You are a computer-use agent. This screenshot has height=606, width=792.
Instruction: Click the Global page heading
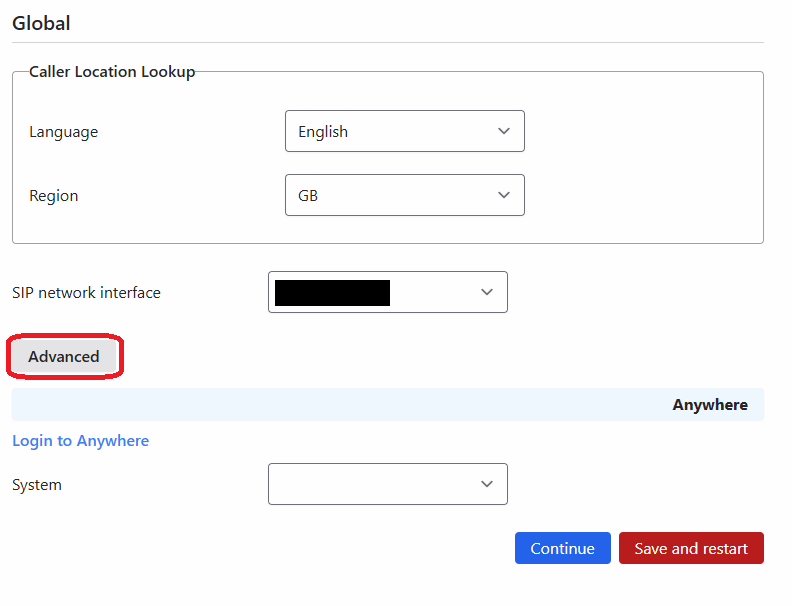tap(41, 23)
